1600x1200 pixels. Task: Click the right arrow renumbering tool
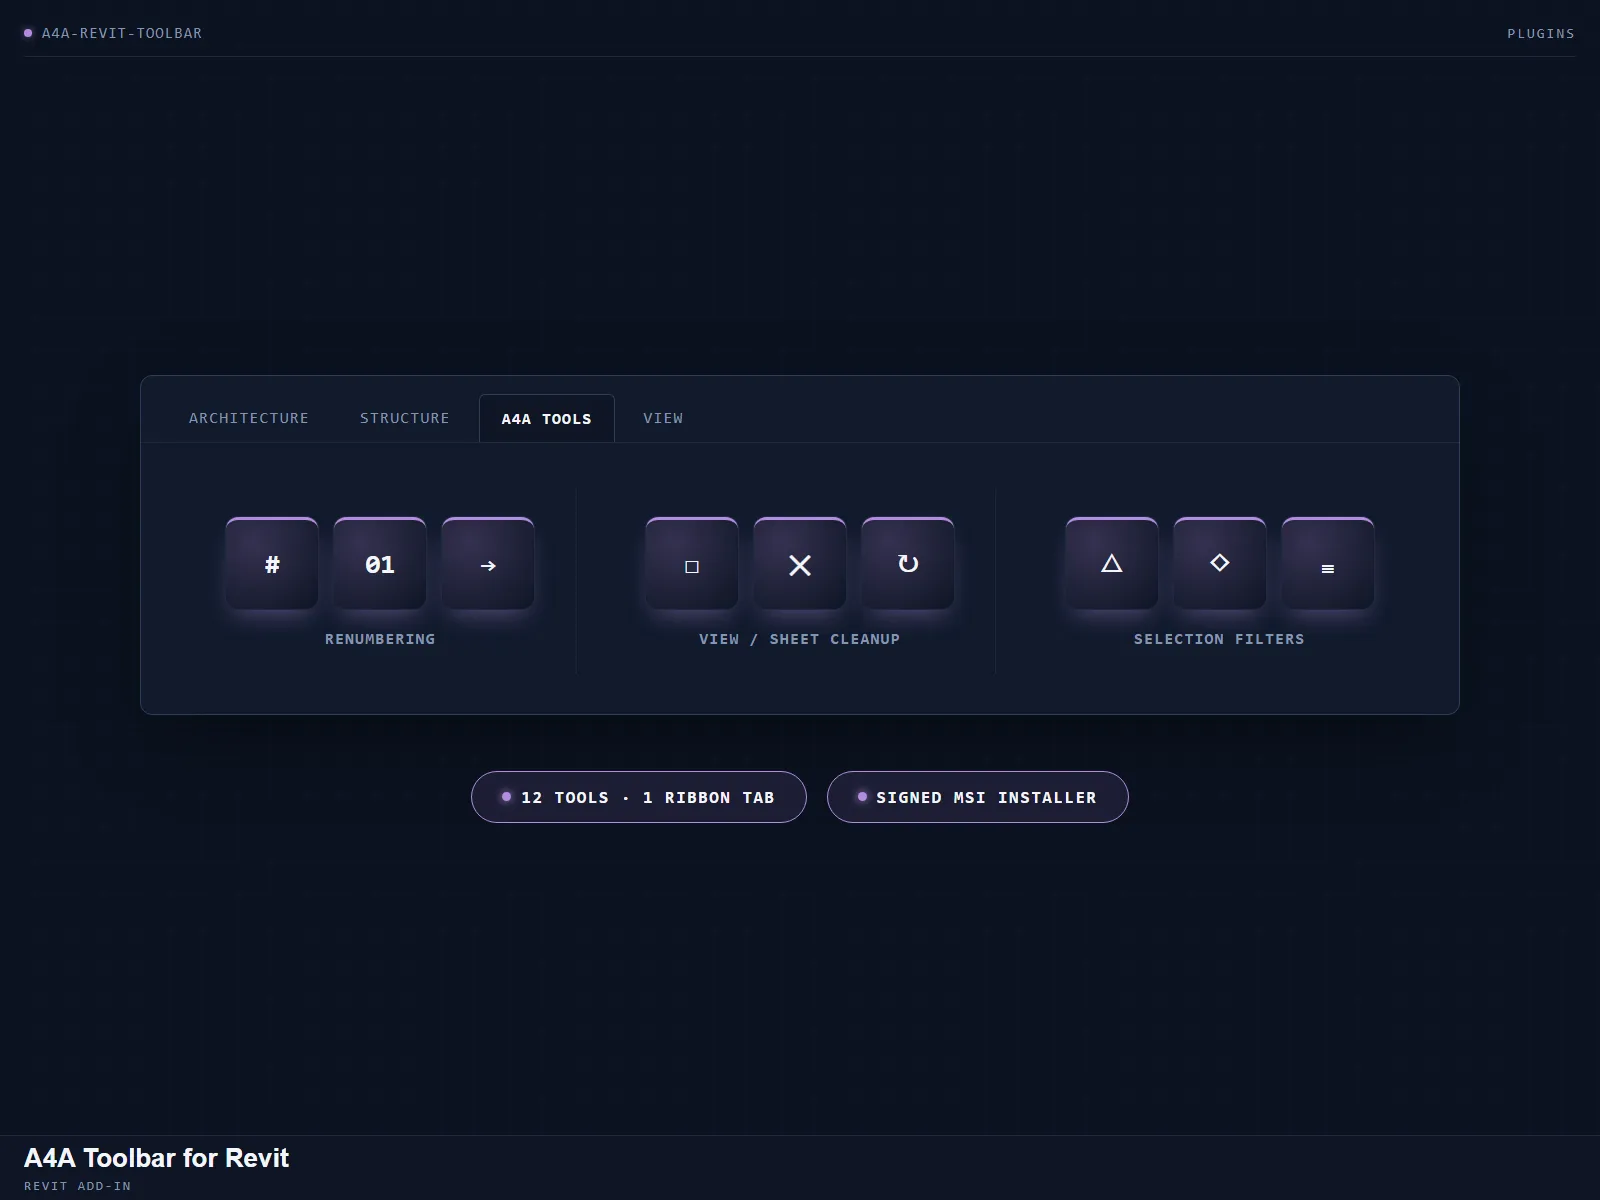tap(488, 563)
